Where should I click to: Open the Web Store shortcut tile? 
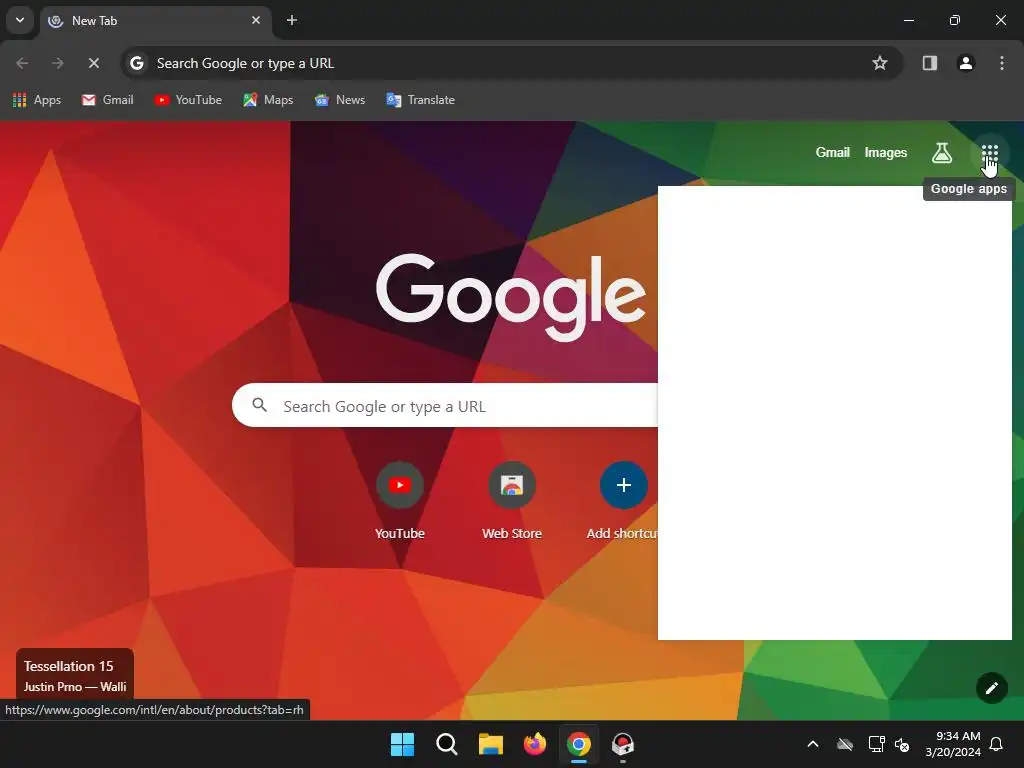click(x=511, y=501)
